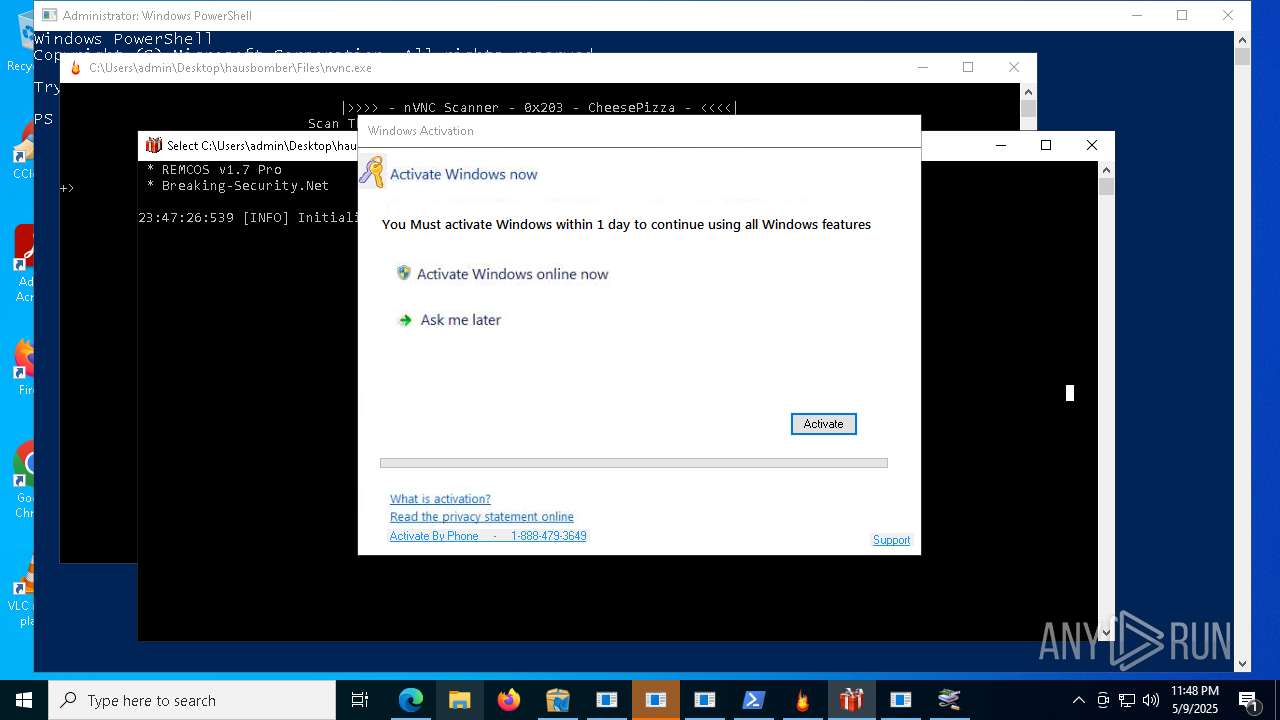Open the stacked books taskbar app
This screenshot has width=1280, height=720.
tap(950, 700)
